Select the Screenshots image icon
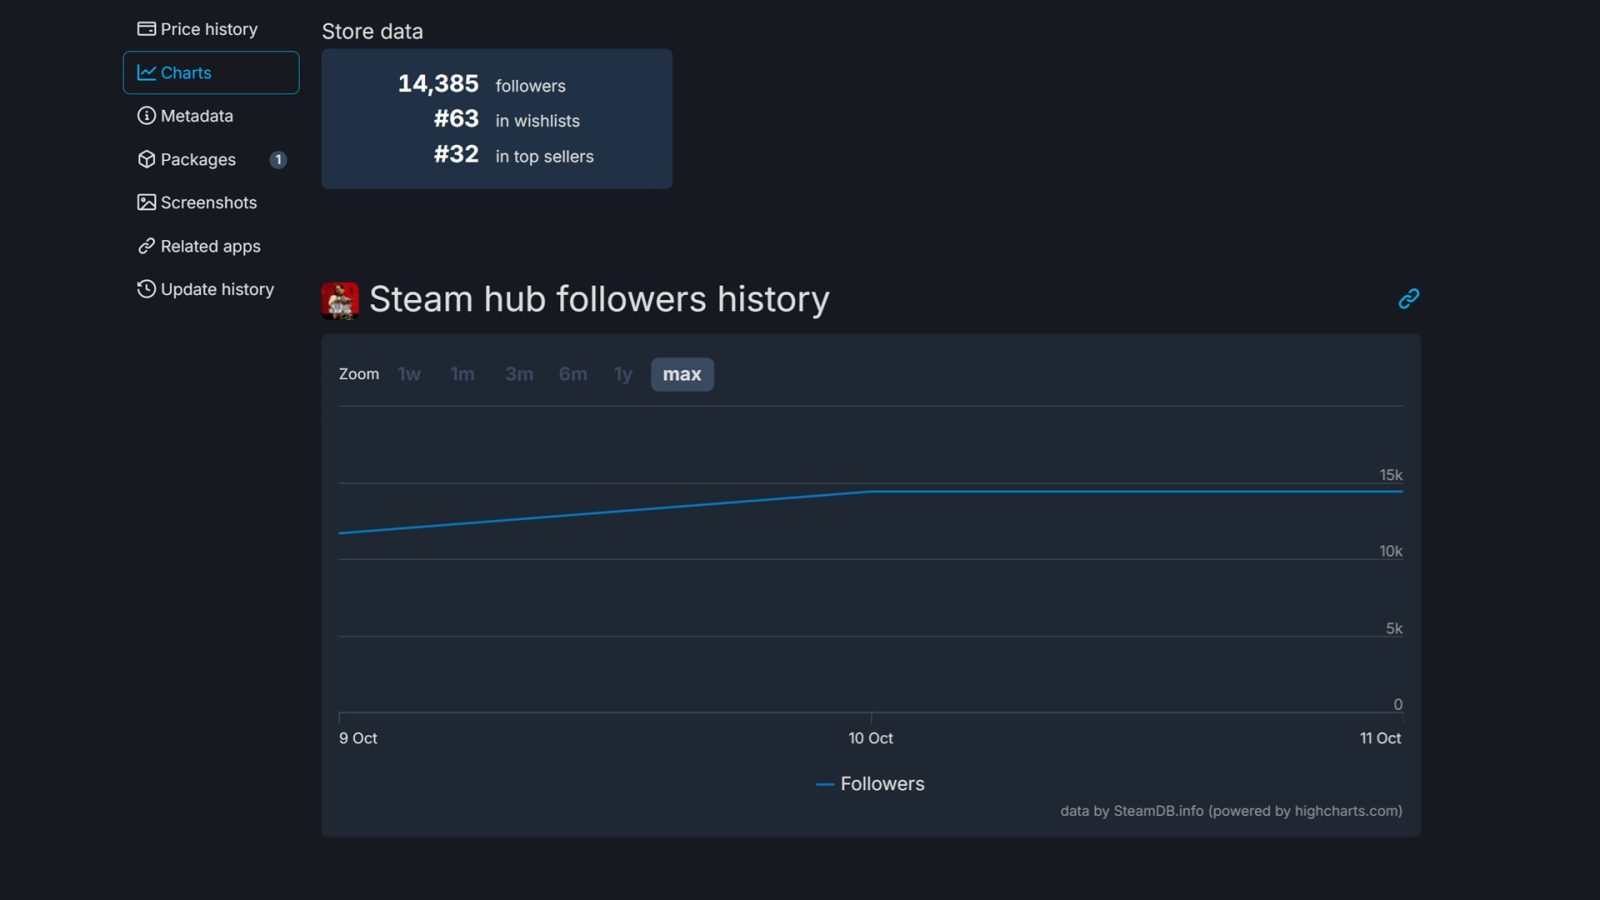Viewport: 1600px width, 900px height. (146, 202)
